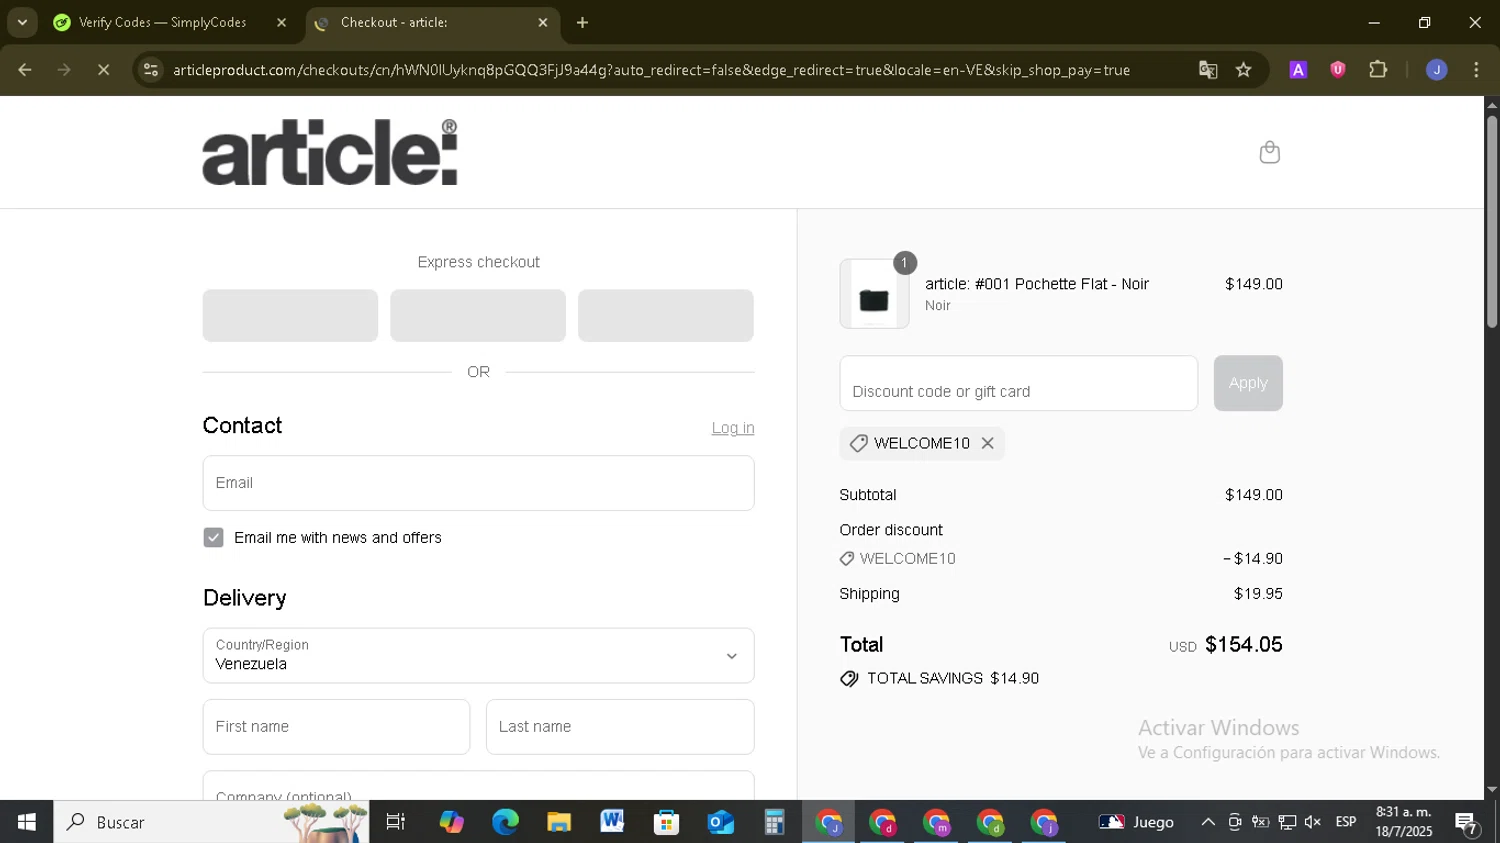This screenshot has height=843, width=1500.
Task: Close the Verify Codes tab
Action: 281,22
